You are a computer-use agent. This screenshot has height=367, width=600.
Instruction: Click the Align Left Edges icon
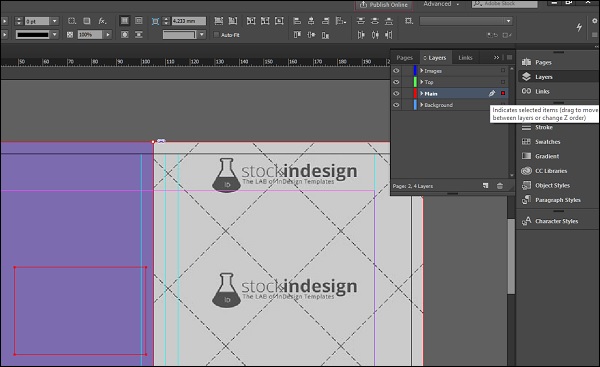click(x=297, y=21)
